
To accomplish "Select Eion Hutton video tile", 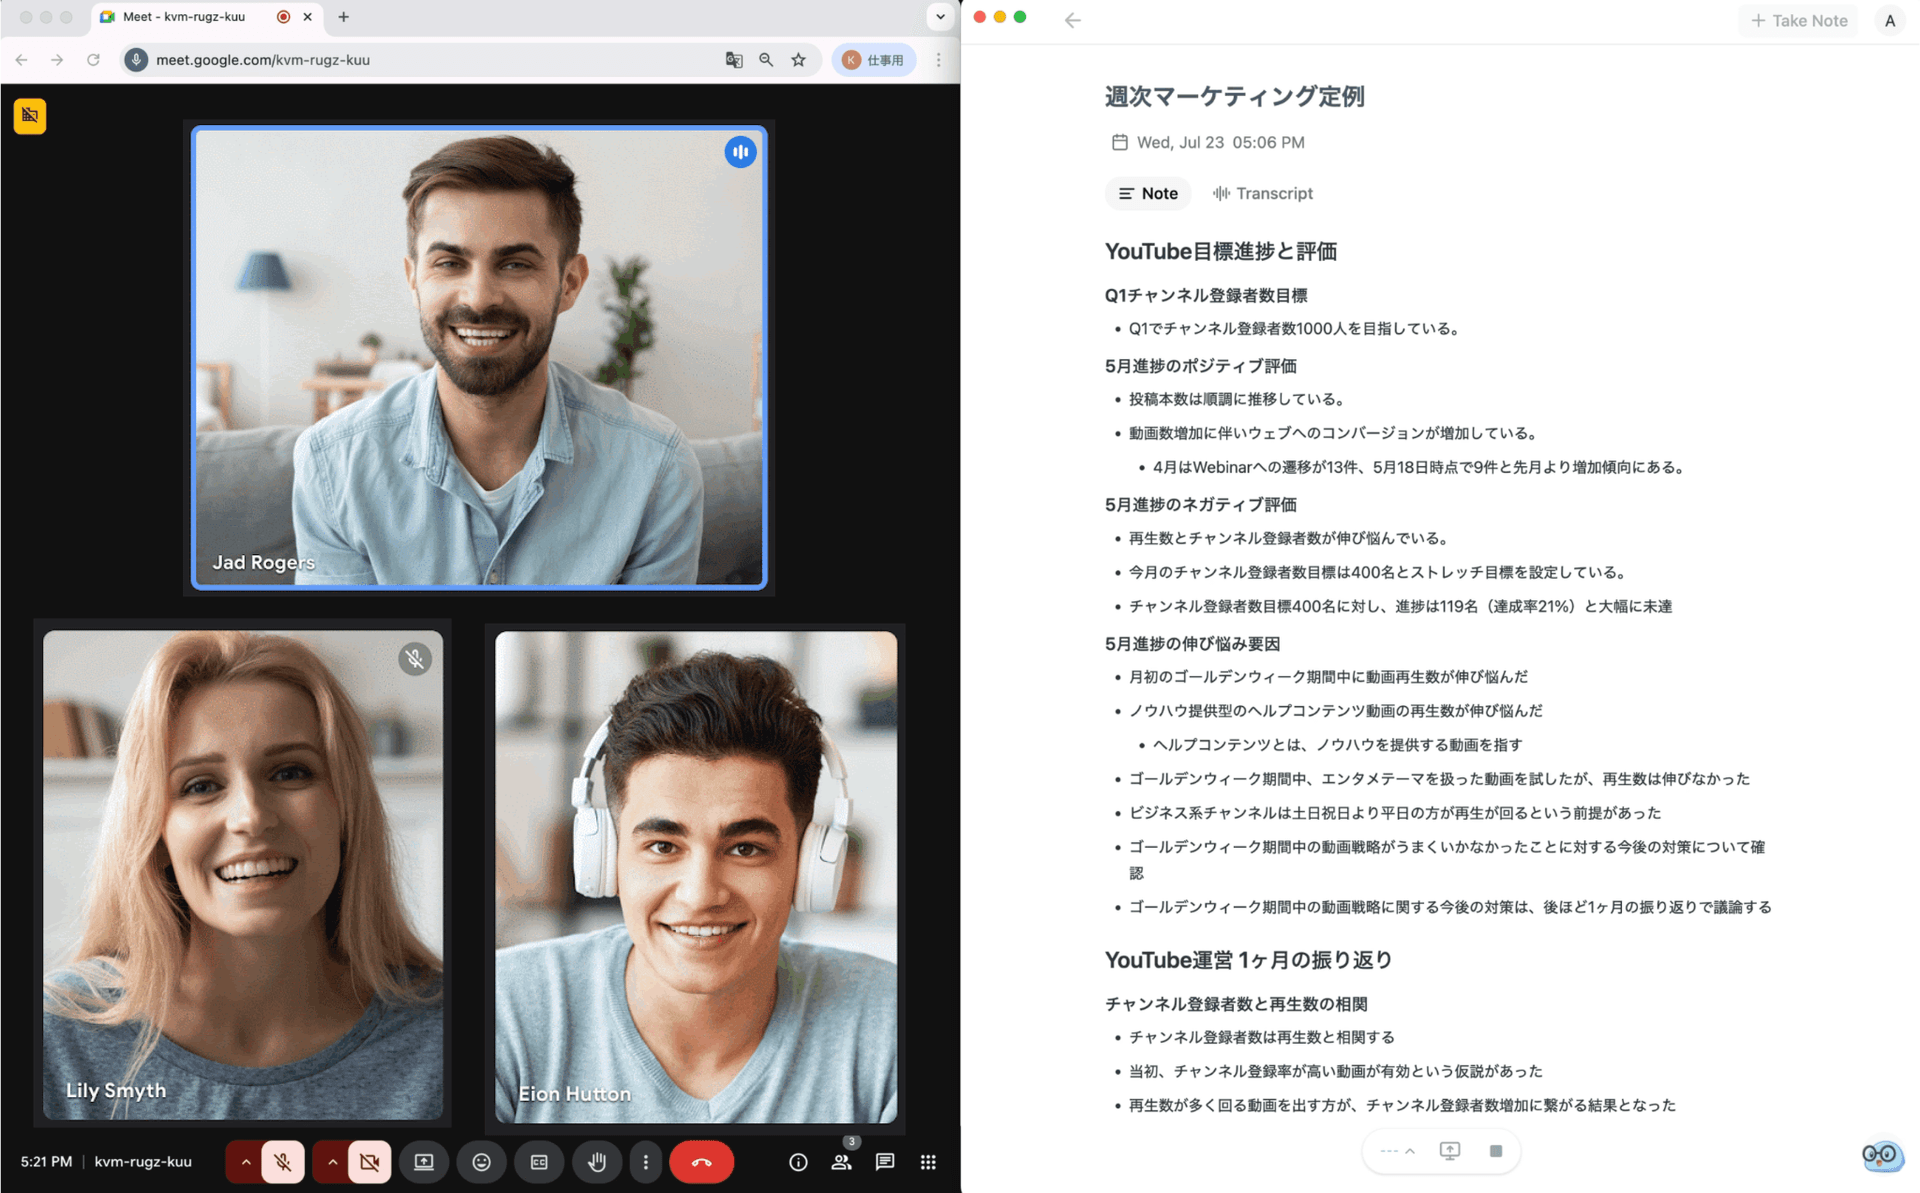I will tap(696, 876).
